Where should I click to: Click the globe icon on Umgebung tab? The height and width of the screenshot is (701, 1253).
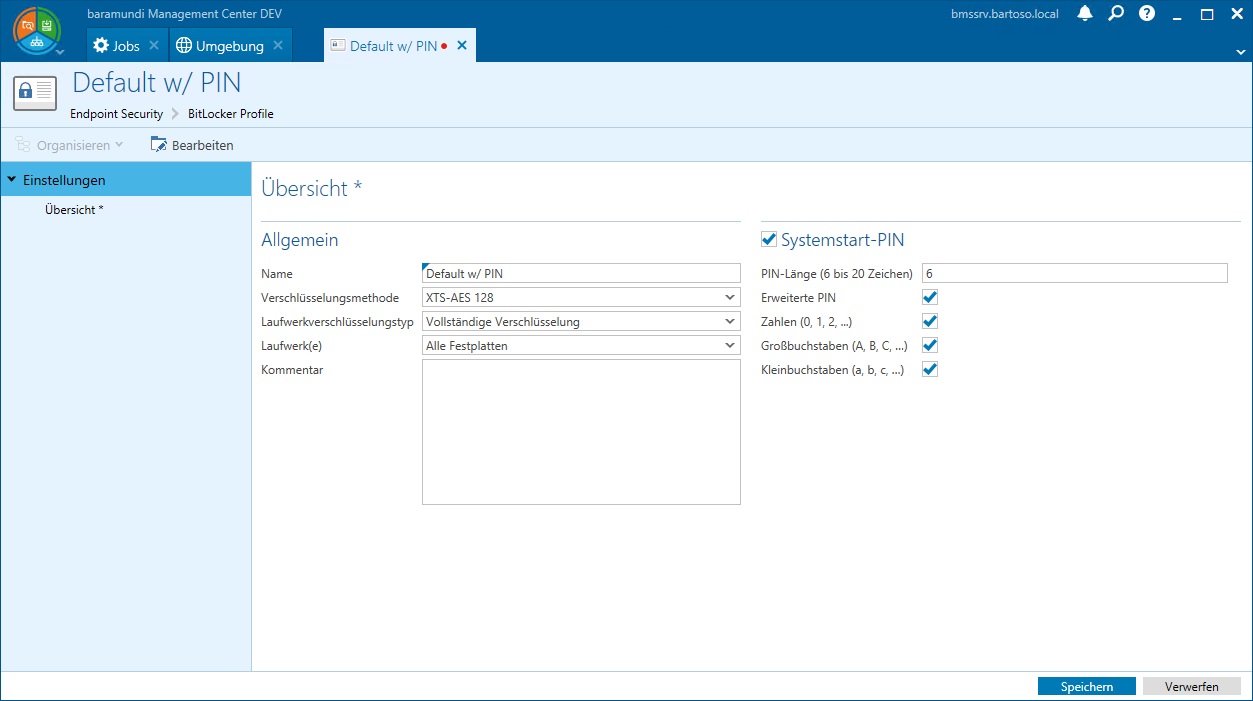(184, 46)
